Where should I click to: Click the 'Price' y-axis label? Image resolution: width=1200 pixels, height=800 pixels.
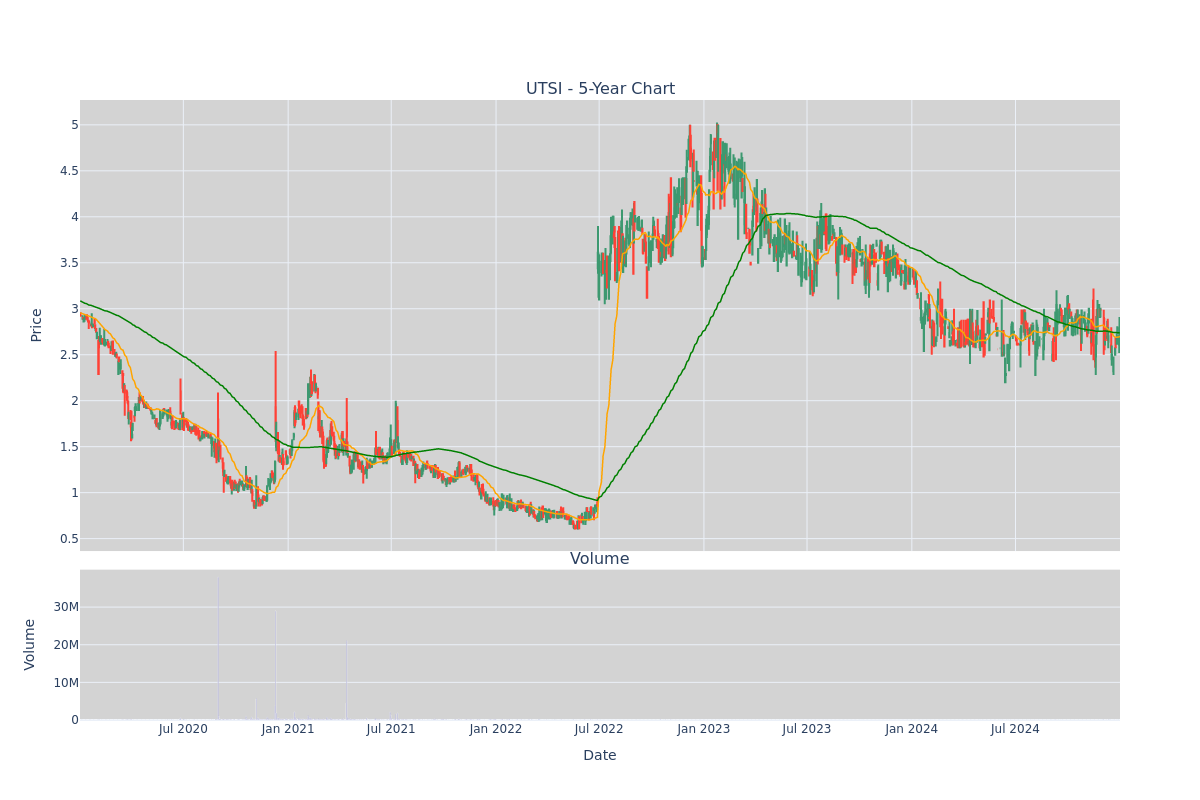click(37, 325)
